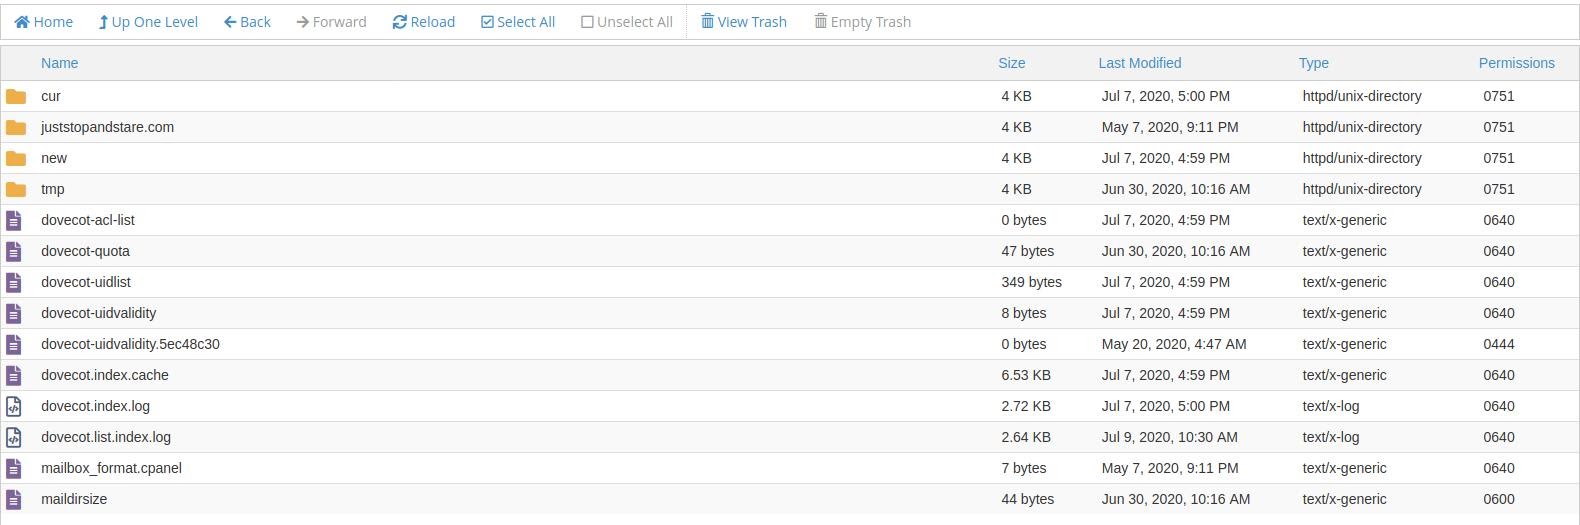Sort by the Type column header
The height and width of the screenshot is (525, 1580).
(x=1314, y=63)
